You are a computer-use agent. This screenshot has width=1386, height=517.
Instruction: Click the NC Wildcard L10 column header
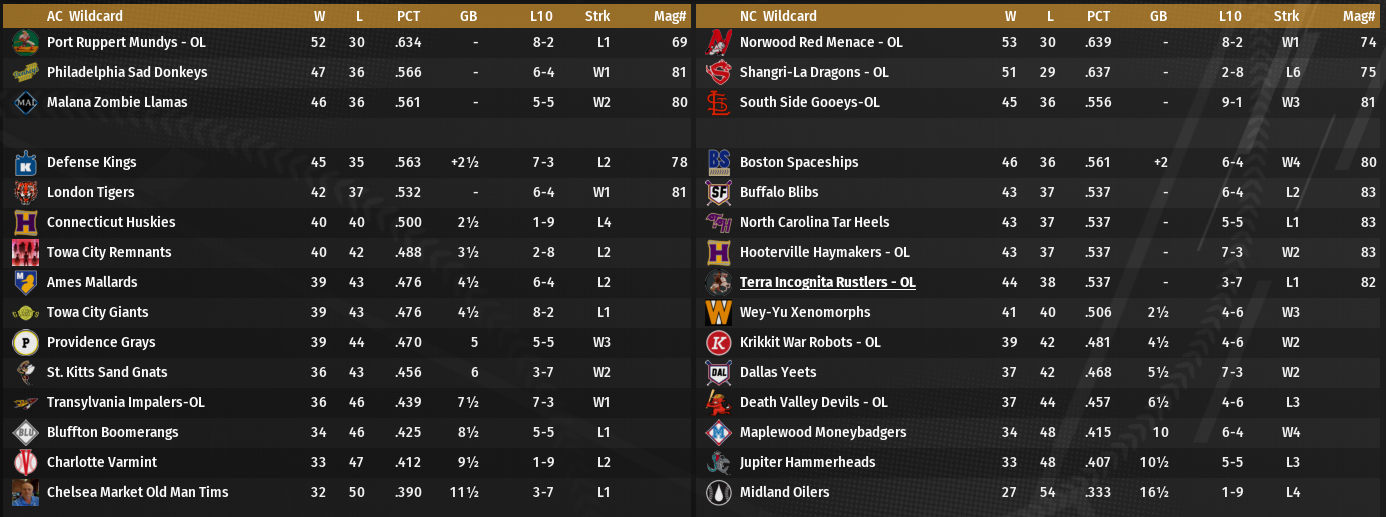(x=1230, y=16)
